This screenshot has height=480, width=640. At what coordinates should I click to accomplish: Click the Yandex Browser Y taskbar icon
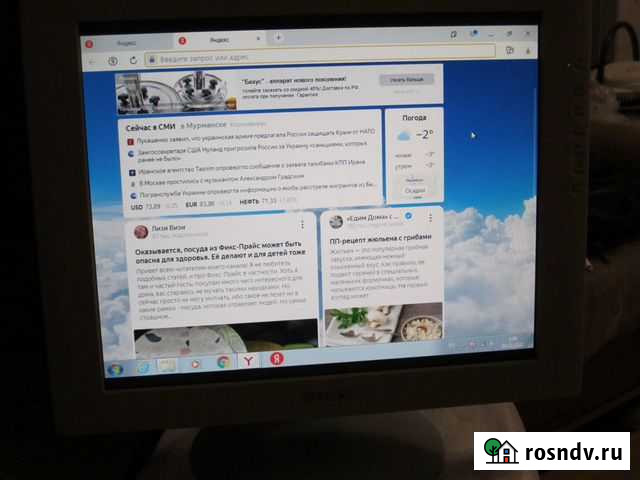point(247,361)
